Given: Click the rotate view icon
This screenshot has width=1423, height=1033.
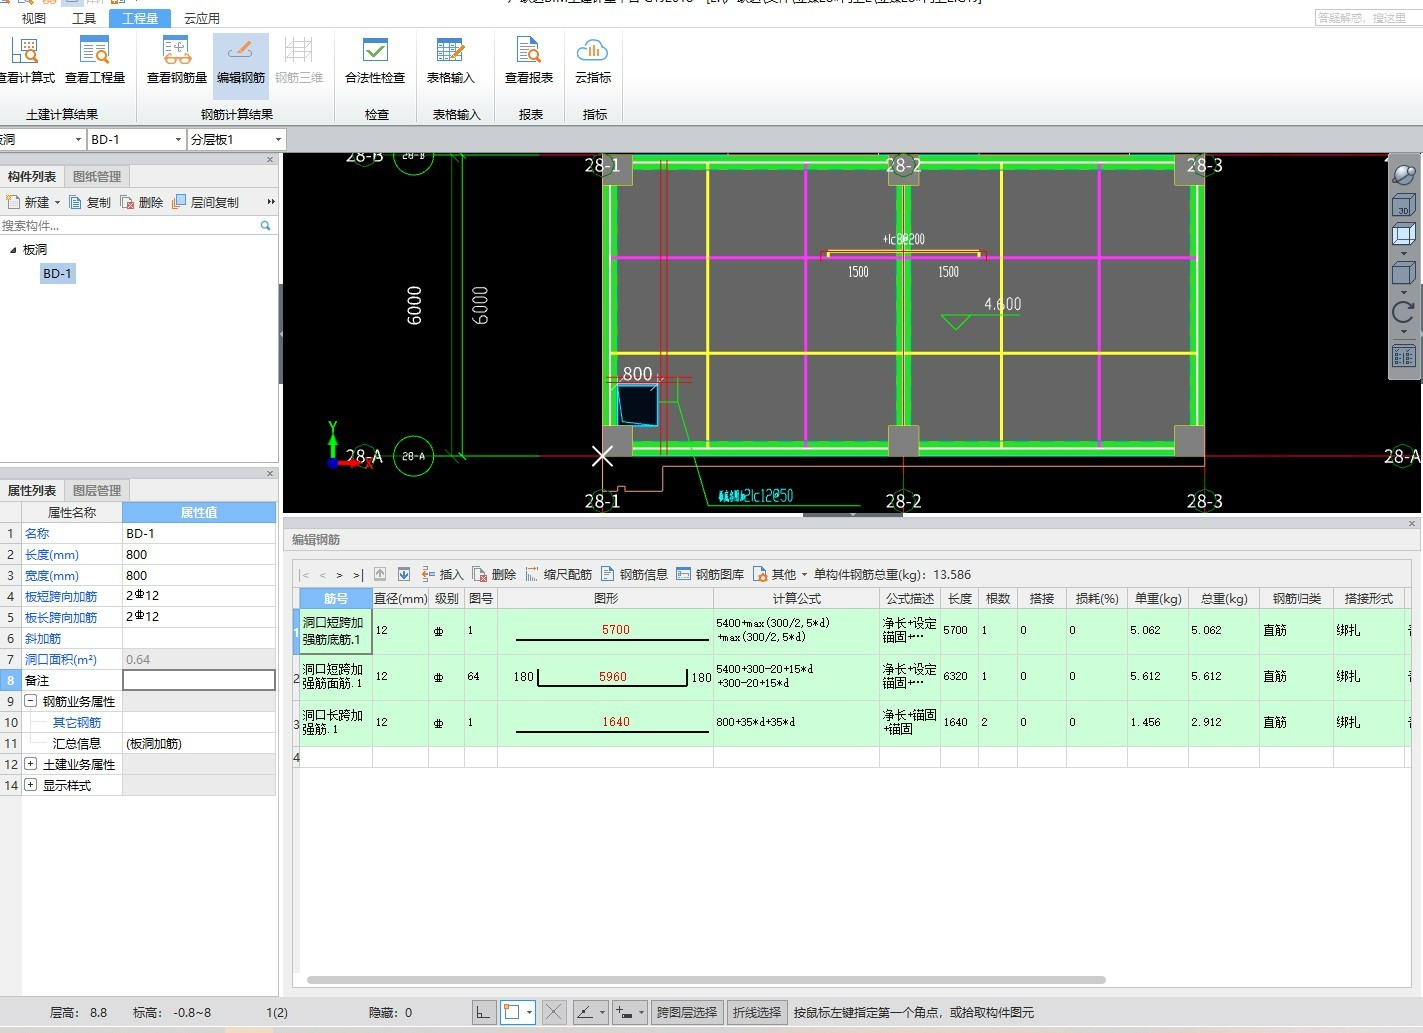Looking at the screenshot, I should coord(1404,313).
